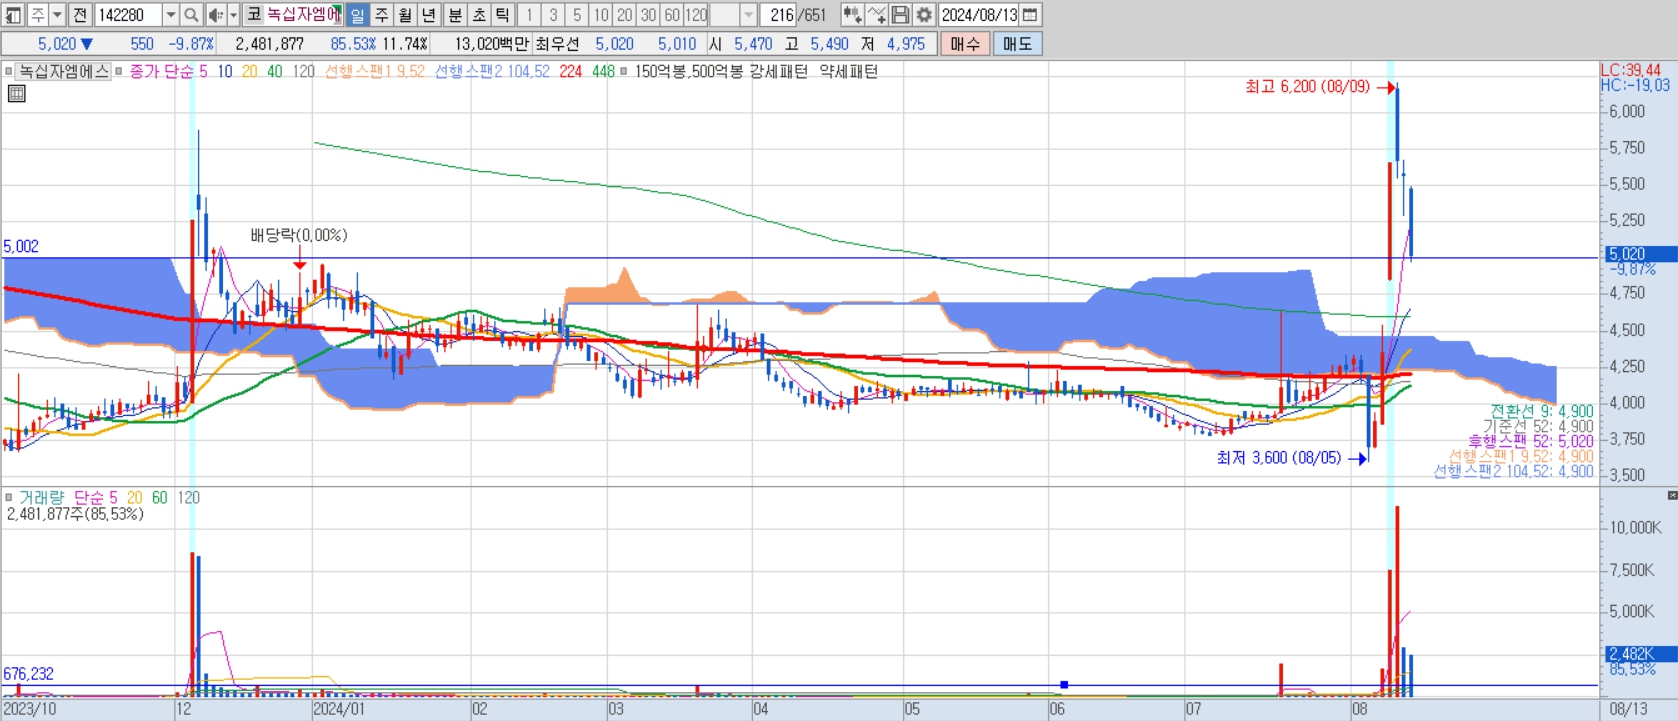Click the add line-chart overlay icon
The width and height of the screenshot is (1678, 721).
tap(877, 15)
